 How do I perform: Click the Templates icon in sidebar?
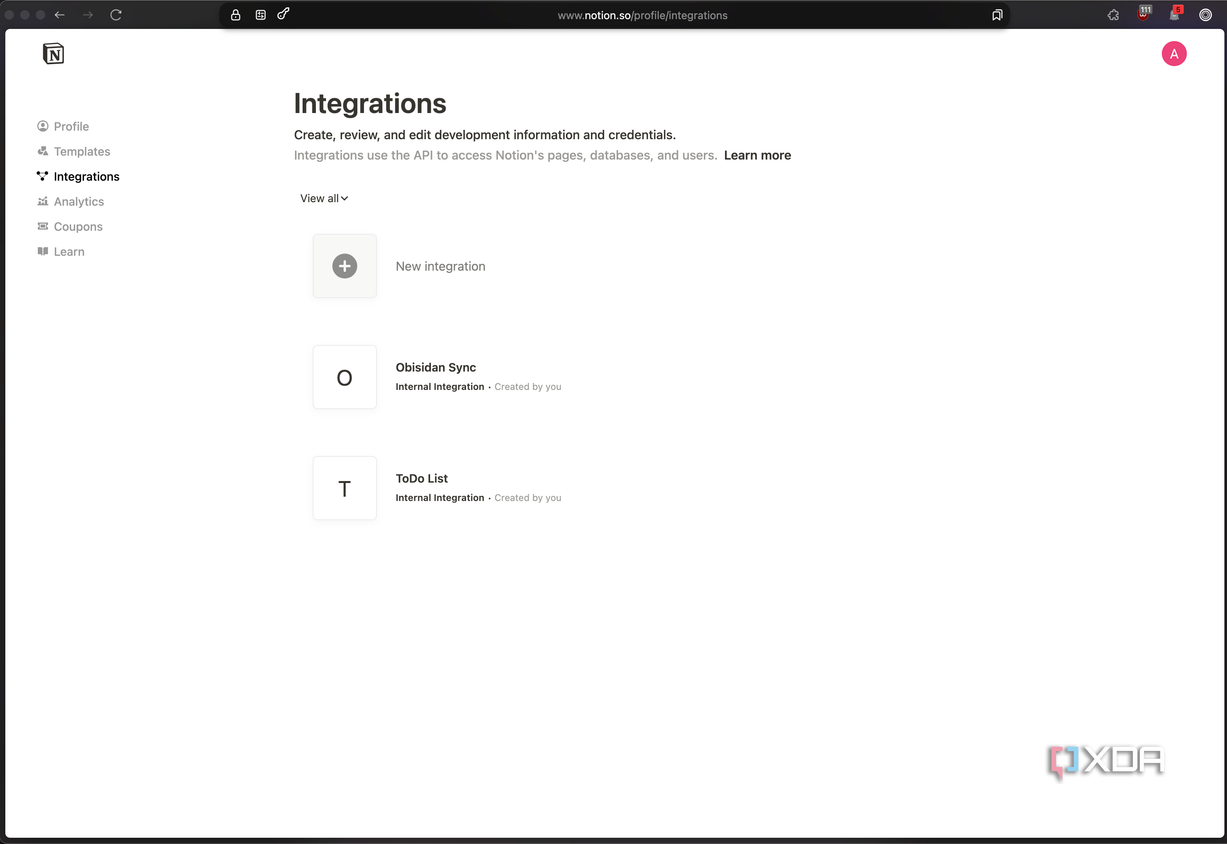(43, 151)
